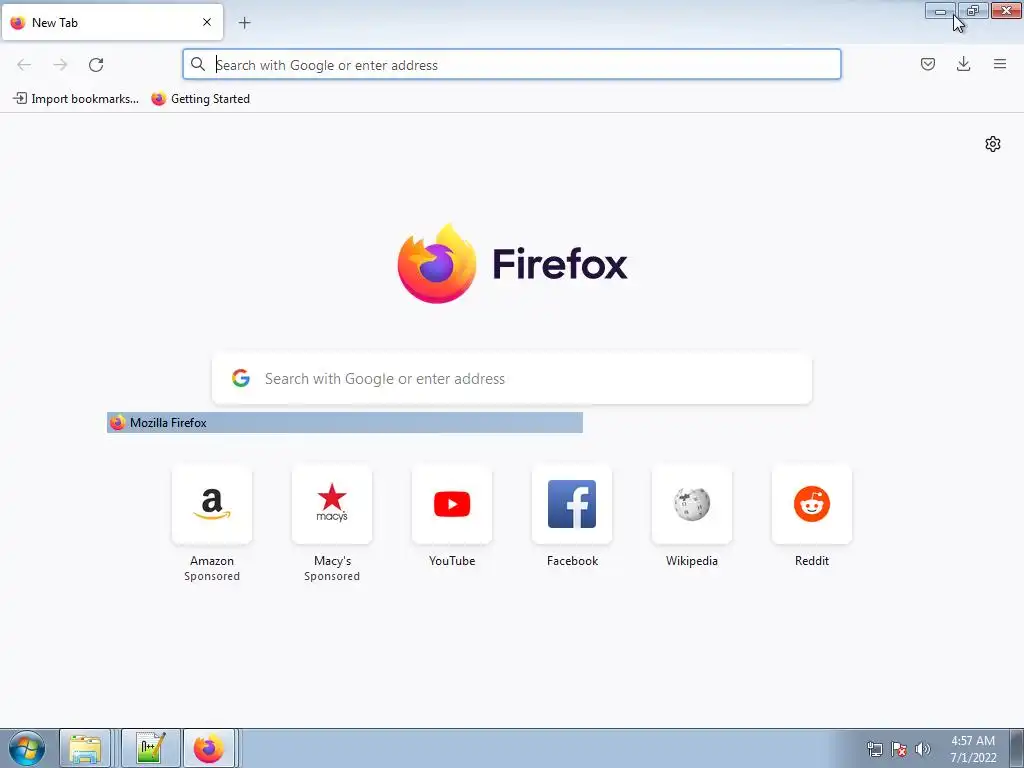1024x768 pixels.
Task: Focus the center Google search box
Action: [512, 379]
